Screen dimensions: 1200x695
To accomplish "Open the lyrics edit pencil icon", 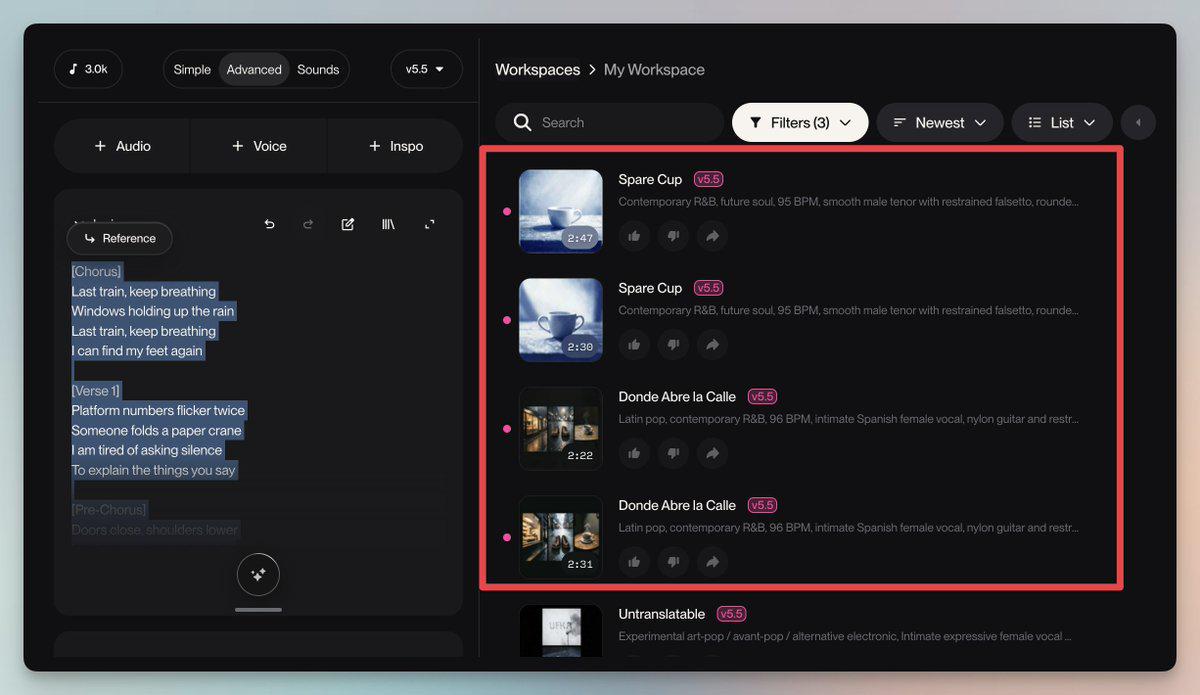I will point(348,225).
